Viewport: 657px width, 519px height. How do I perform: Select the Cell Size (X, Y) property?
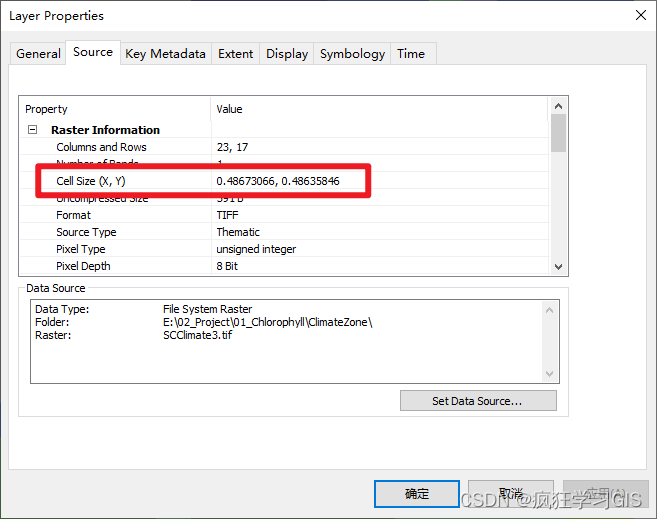[91, 181]
